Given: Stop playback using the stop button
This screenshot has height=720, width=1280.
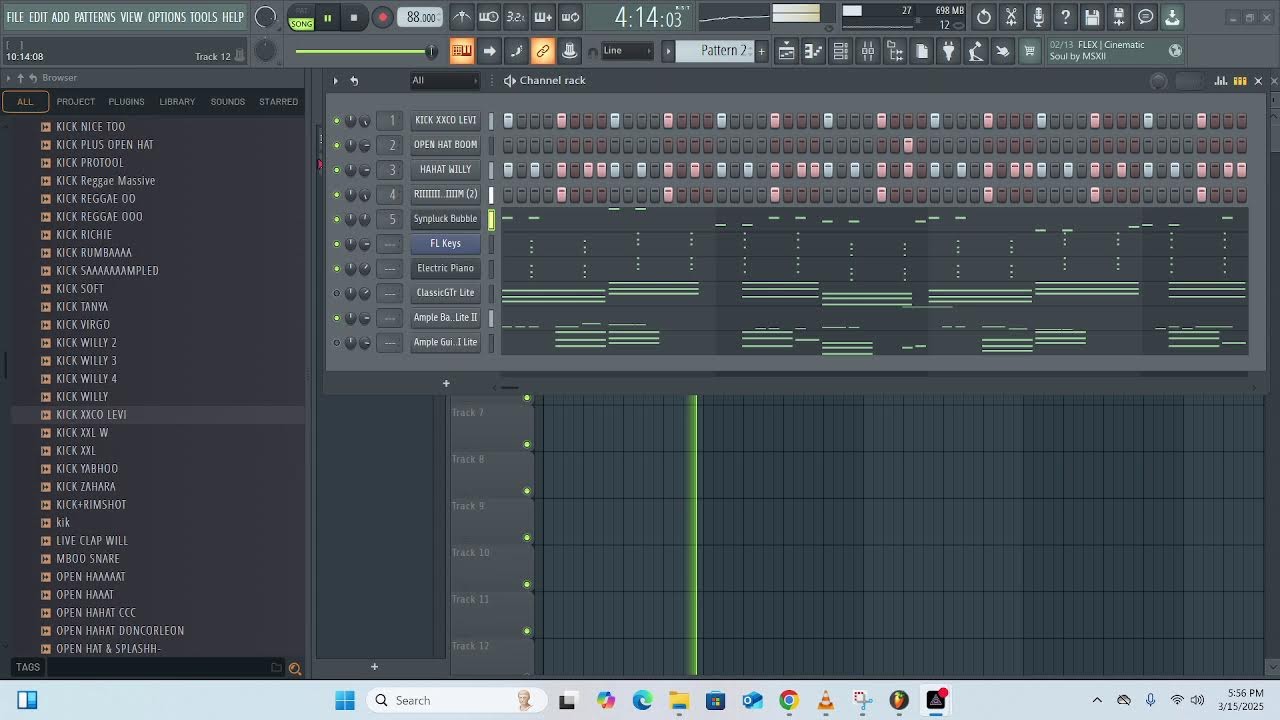Looking at the screenshot, I should pos(354,17).
